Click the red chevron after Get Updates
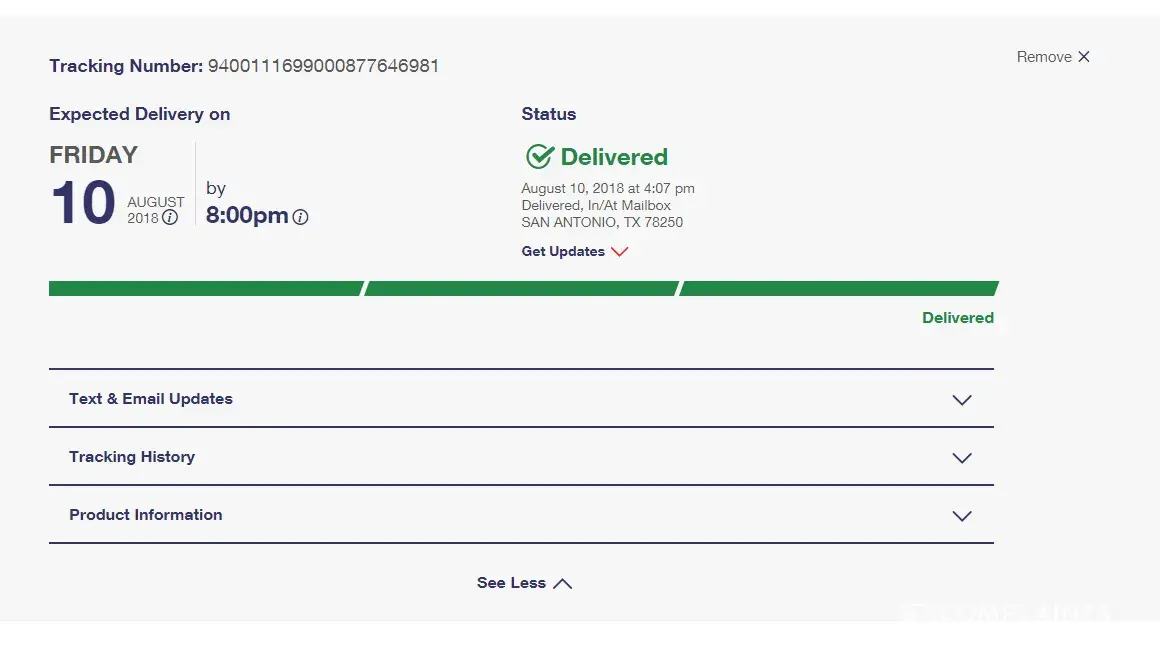The width and height of the screenshot is (1160, 667). coord(619,252)
